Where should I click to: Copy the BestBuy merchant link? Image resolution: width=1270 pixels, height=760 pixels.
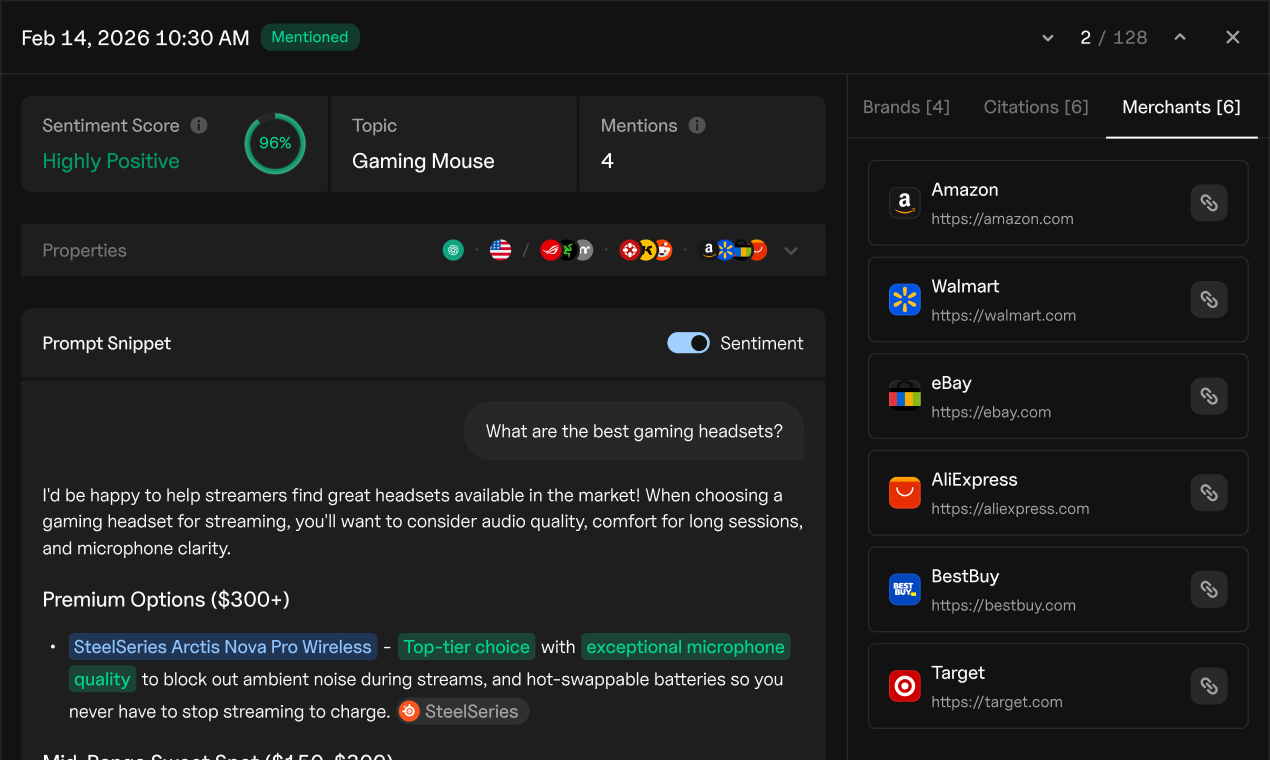(1209, 589)
